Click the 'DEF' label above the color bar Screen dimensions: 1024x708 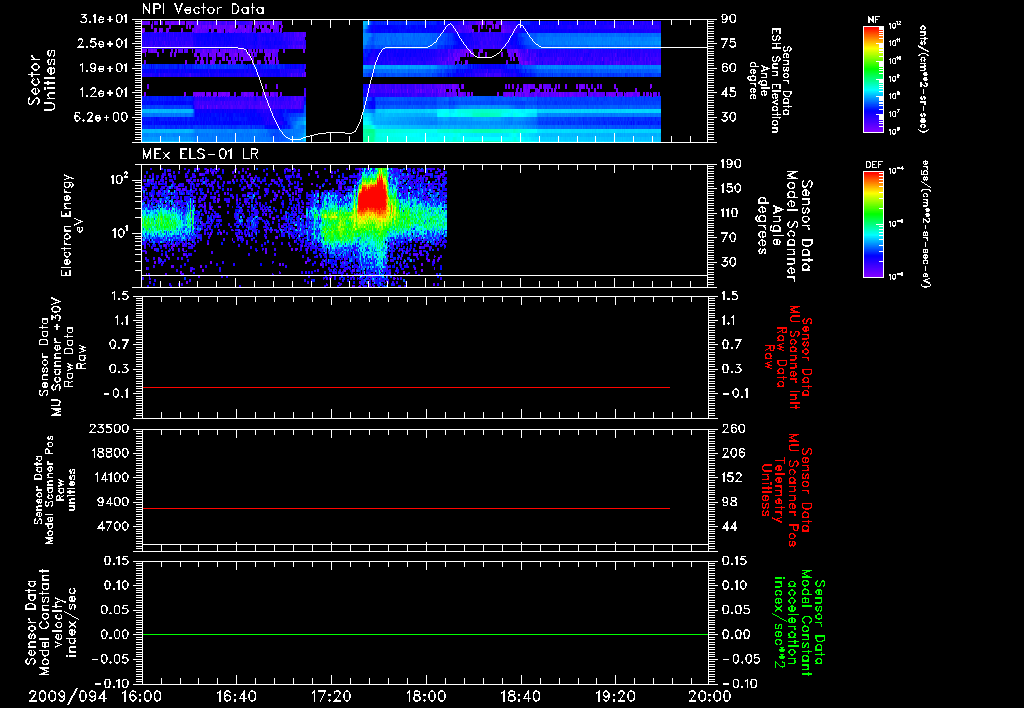click(x=874, y=165)
